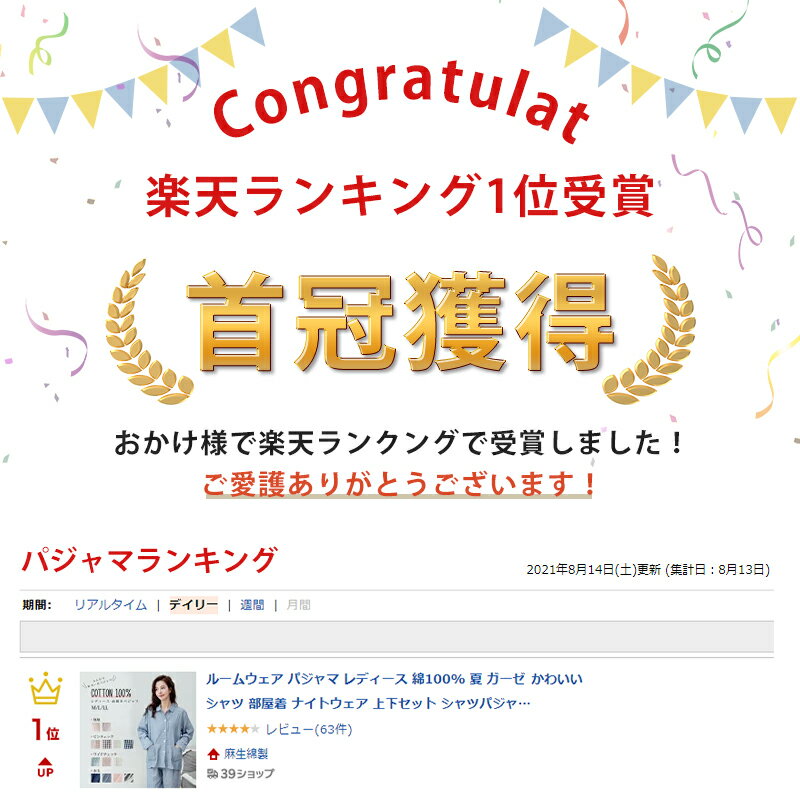Click the gold 首冠獲得 banner text
This screenshot has width=800, height=800.
(x=401, y=323)
